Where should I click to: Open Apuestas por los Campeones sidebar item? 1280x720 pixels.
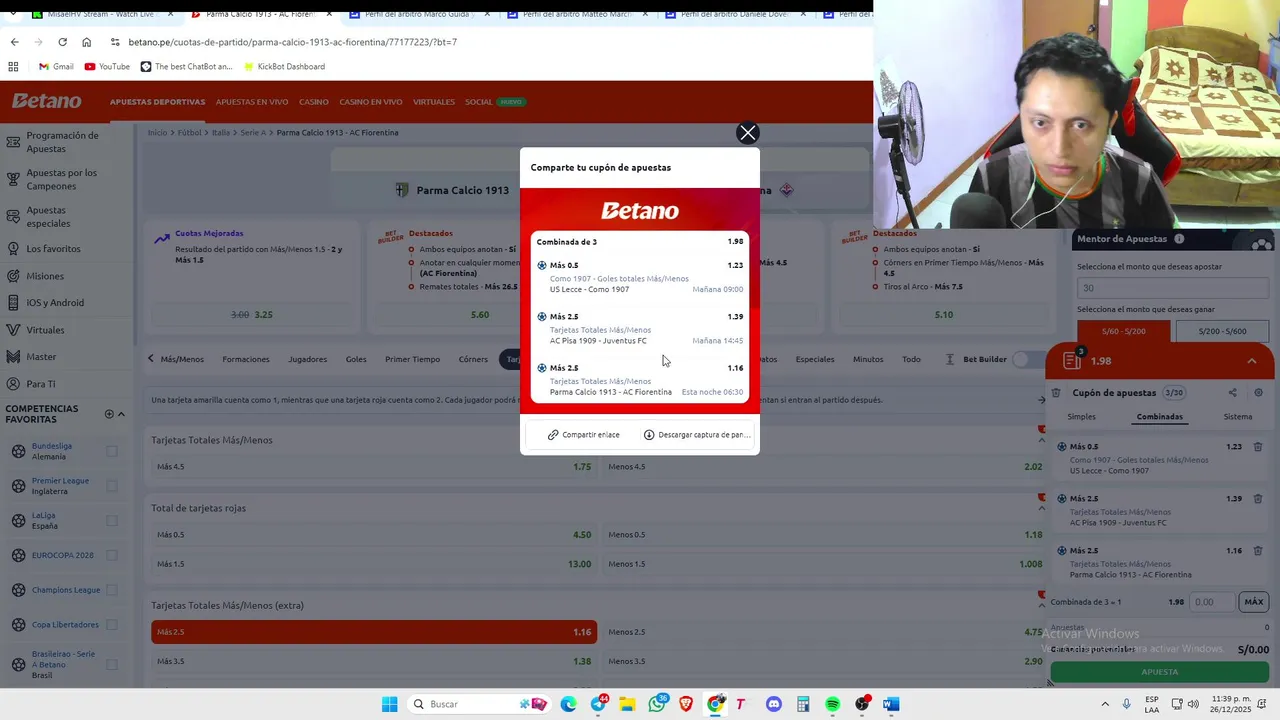66,179
